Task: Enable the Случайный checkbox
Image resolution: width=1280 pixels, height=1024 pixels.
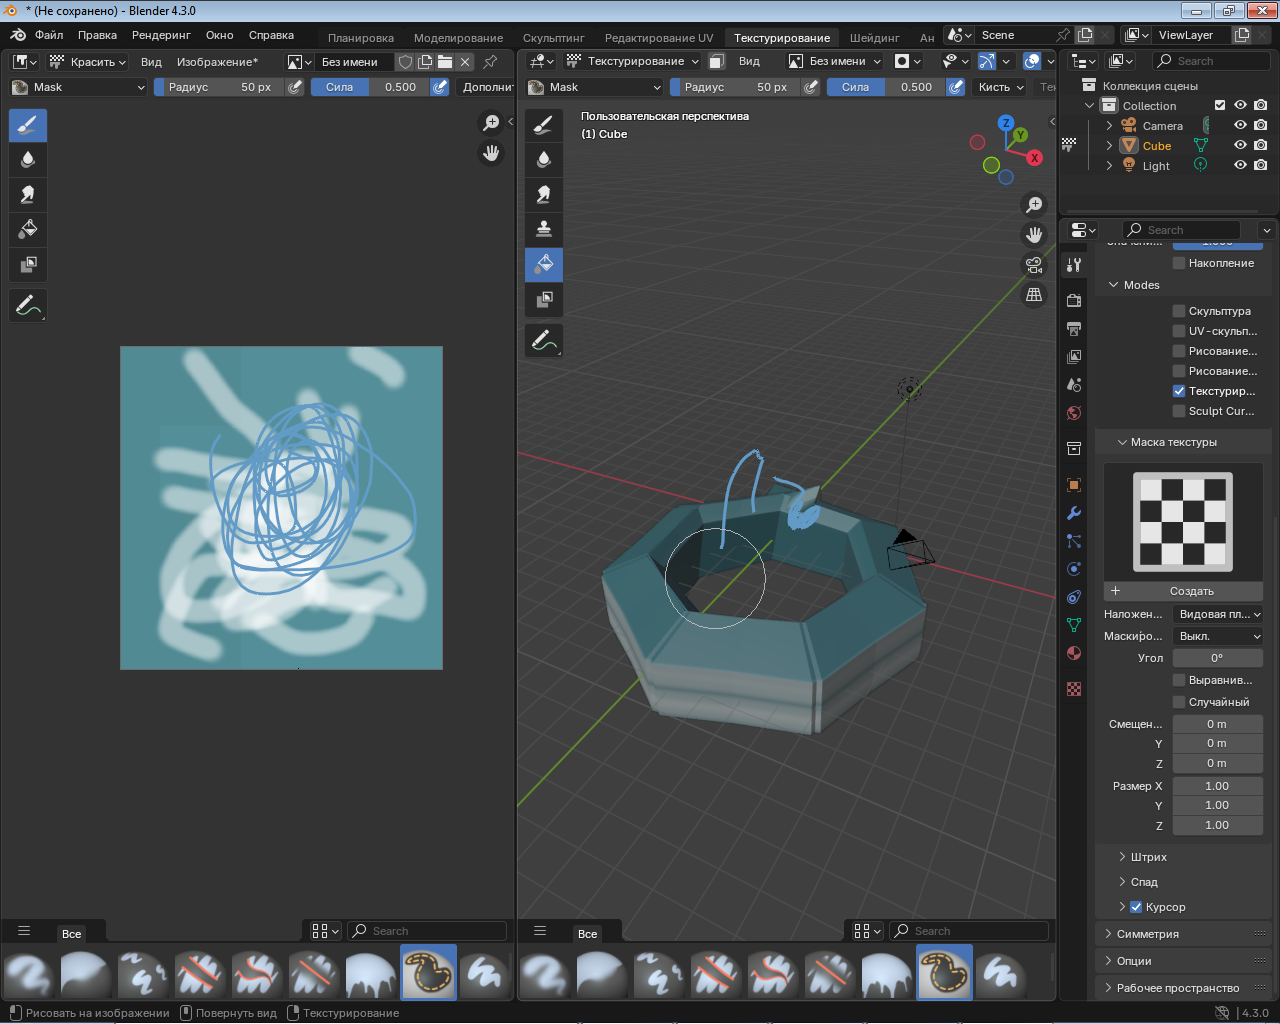Action: pos(1179,702)
